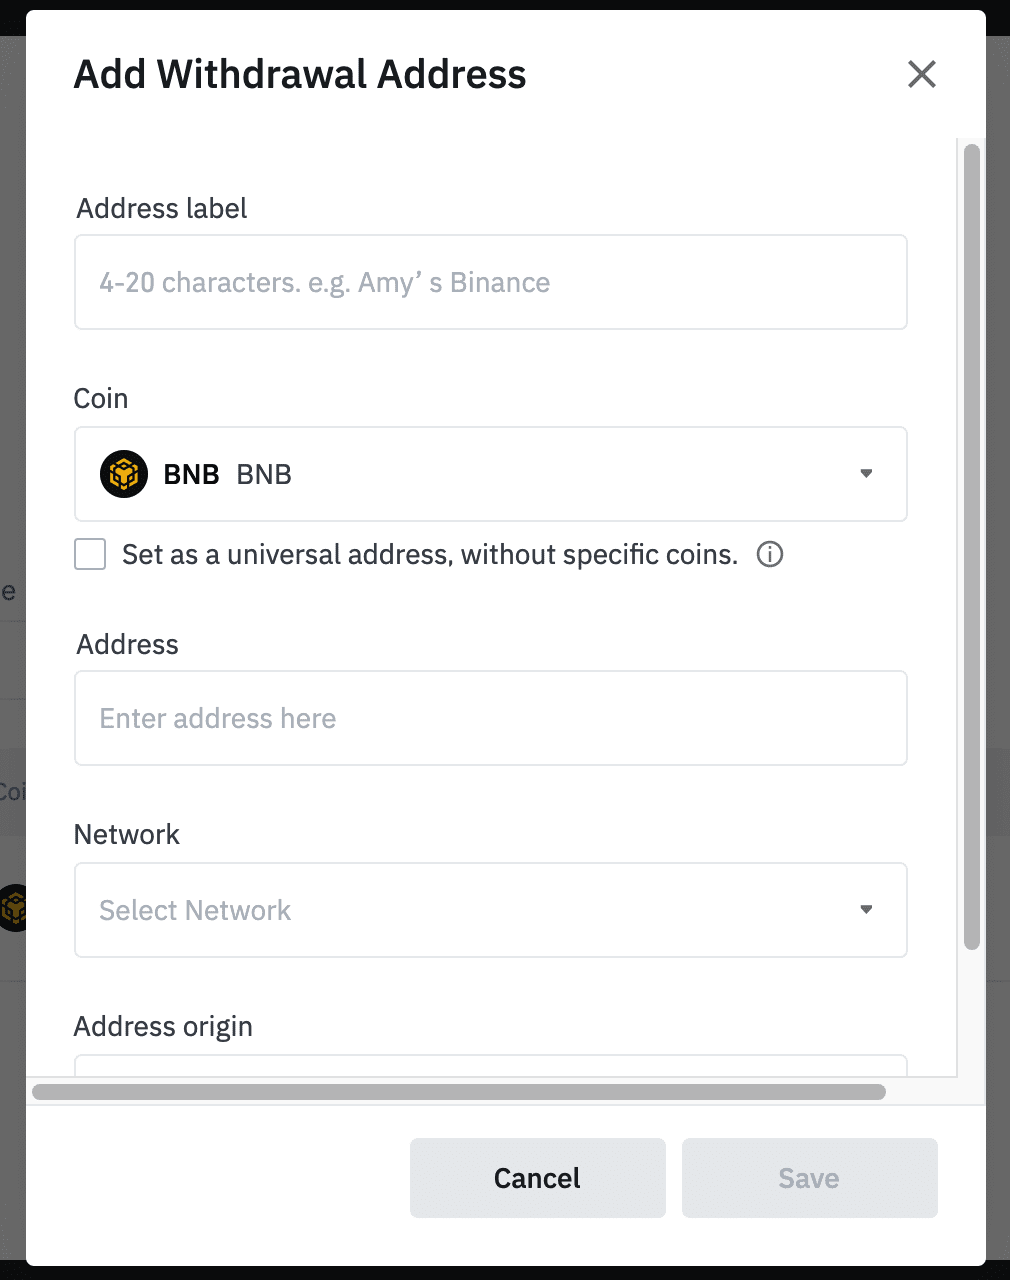
Task: Click the info icon beside universal address
Action: click(x=770, y=554)
